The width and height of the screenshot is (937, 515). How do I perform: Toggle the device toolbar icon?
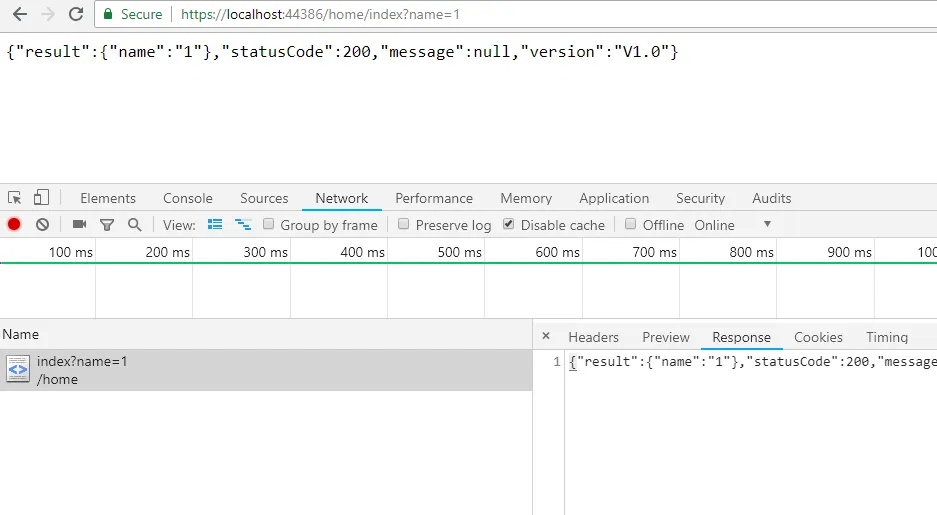[41, 198]
